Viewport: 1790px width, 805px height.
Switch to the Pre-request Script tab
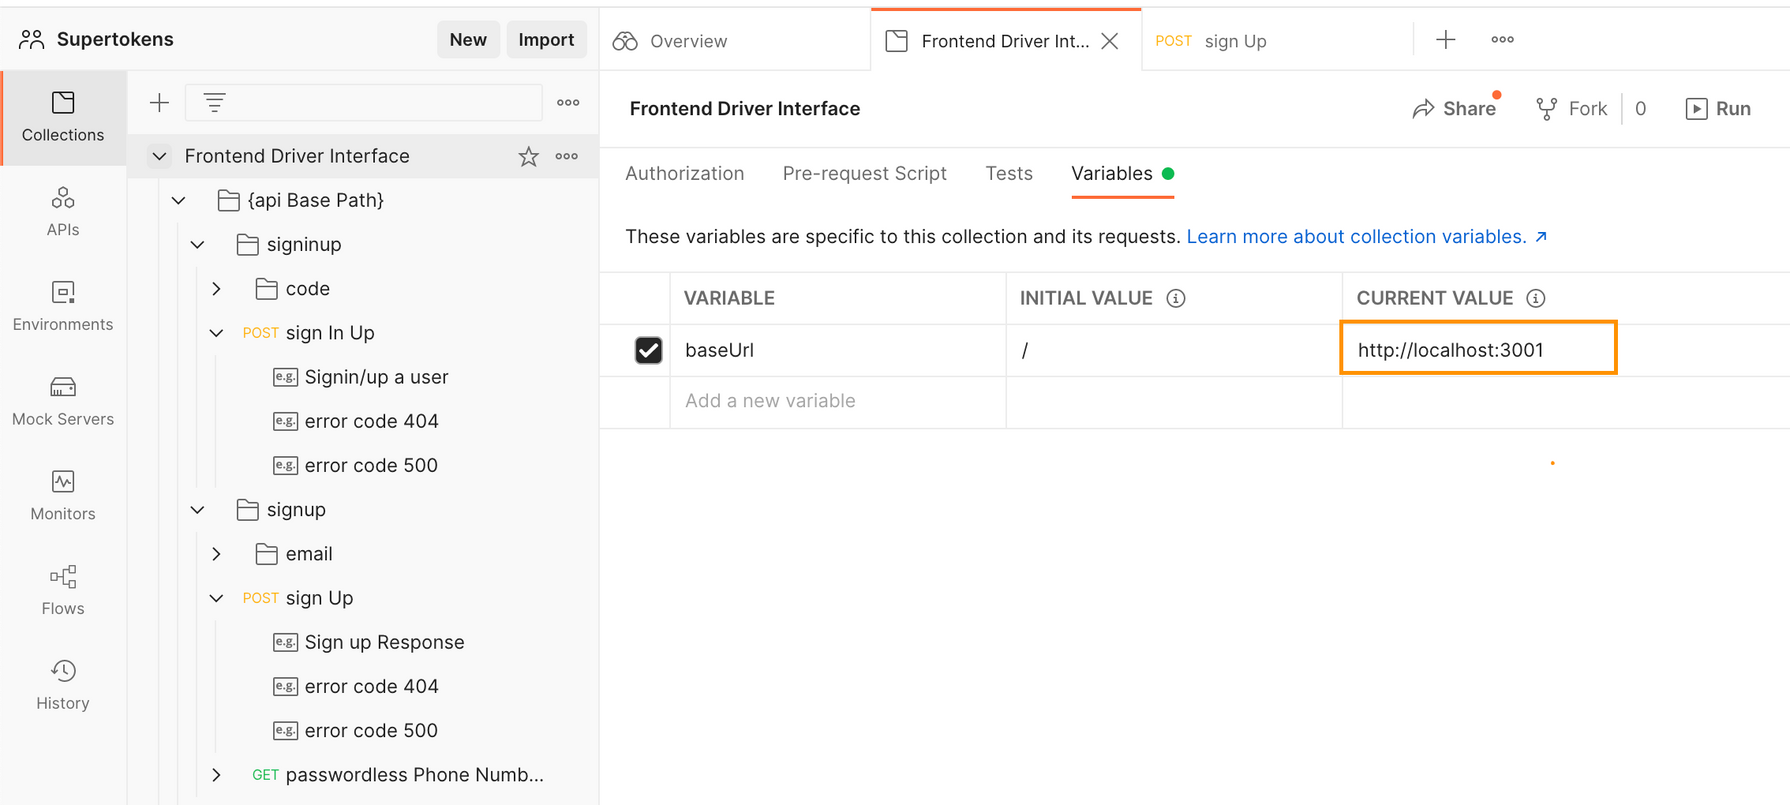(x=864, y=174)
